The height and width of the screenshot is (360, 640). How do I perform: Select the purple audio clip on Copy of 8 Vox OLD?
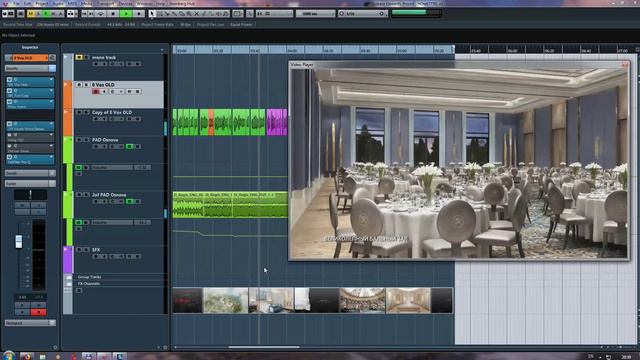277,122
